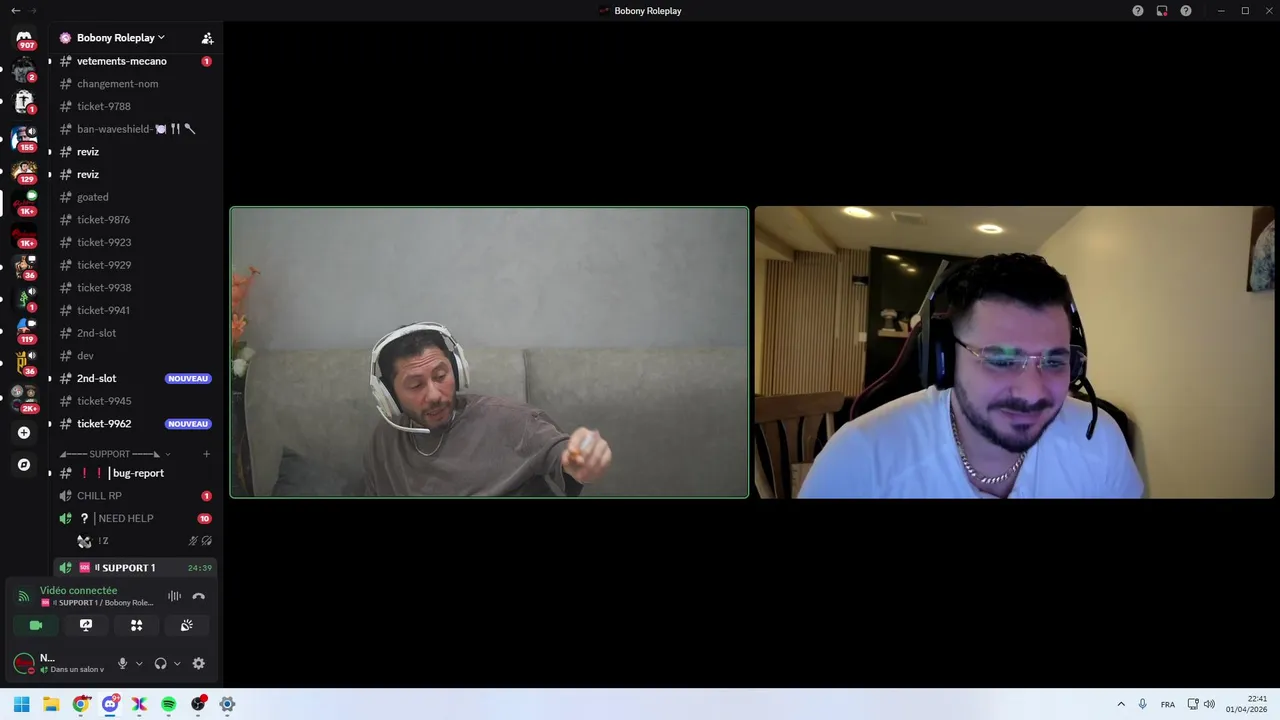Open network and volume tray icons

pos(1201,704)
